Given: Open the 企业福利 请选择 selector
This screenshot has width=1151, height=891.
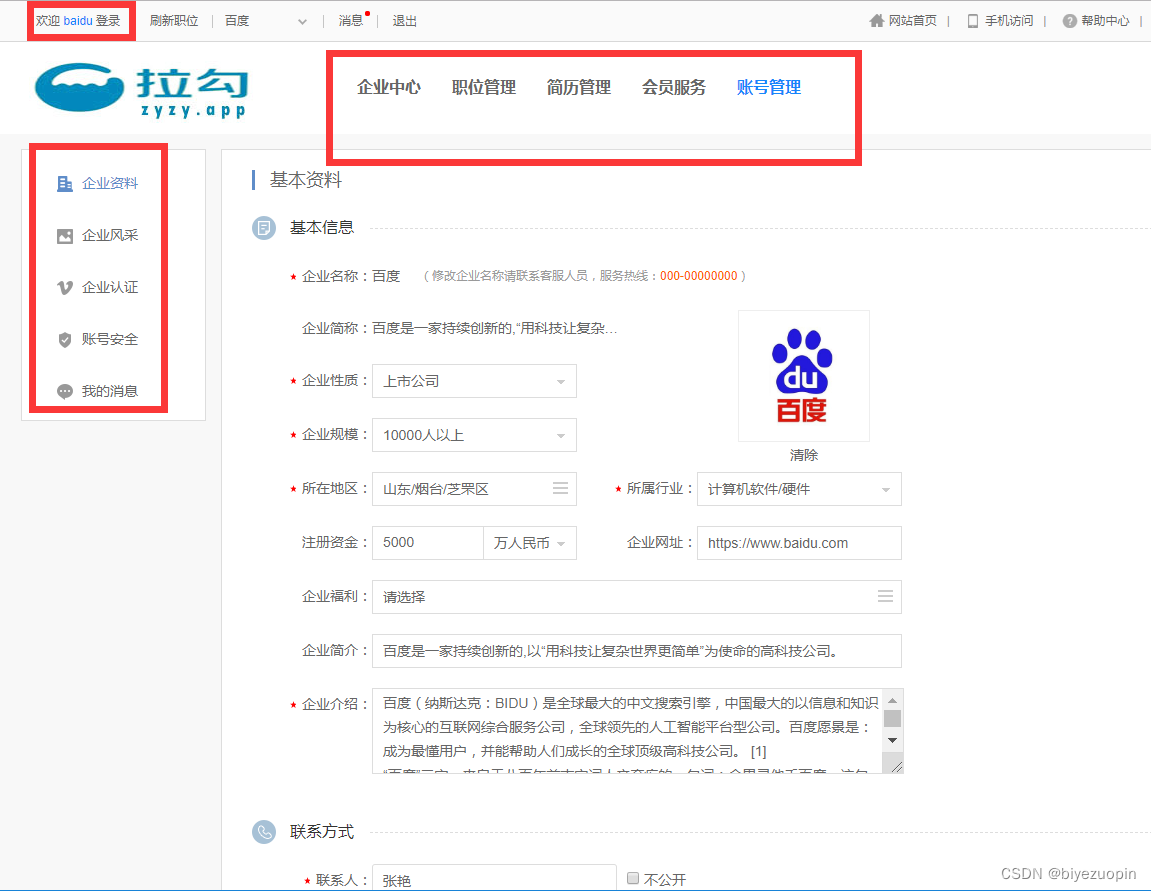Looking at the screenshot, I should pos(636,597).
